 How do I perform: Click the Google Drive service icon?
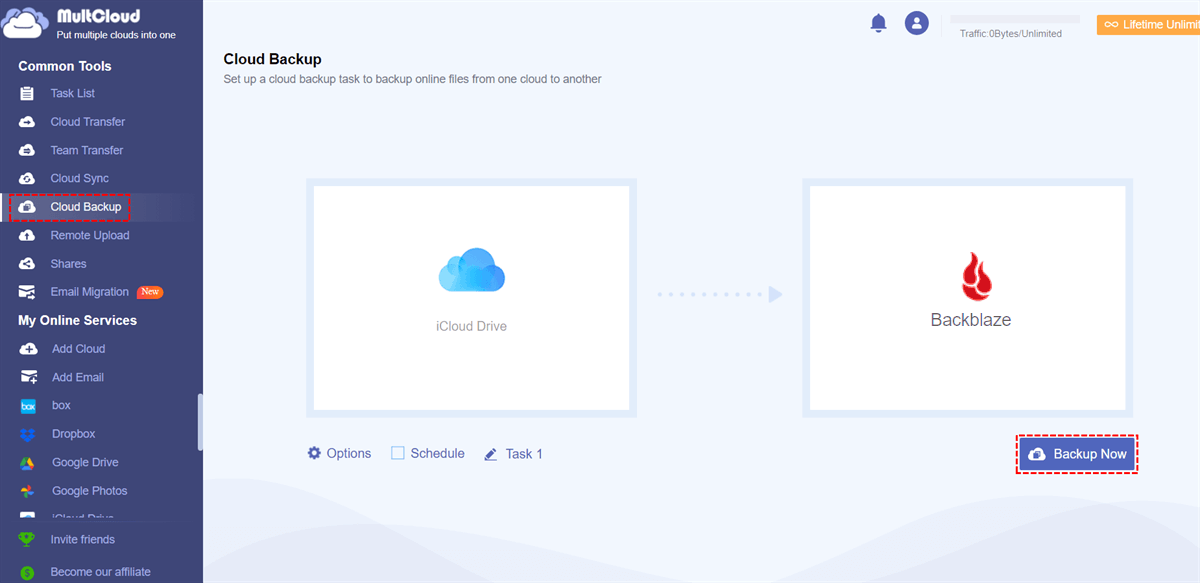click(x=29, y=463)
